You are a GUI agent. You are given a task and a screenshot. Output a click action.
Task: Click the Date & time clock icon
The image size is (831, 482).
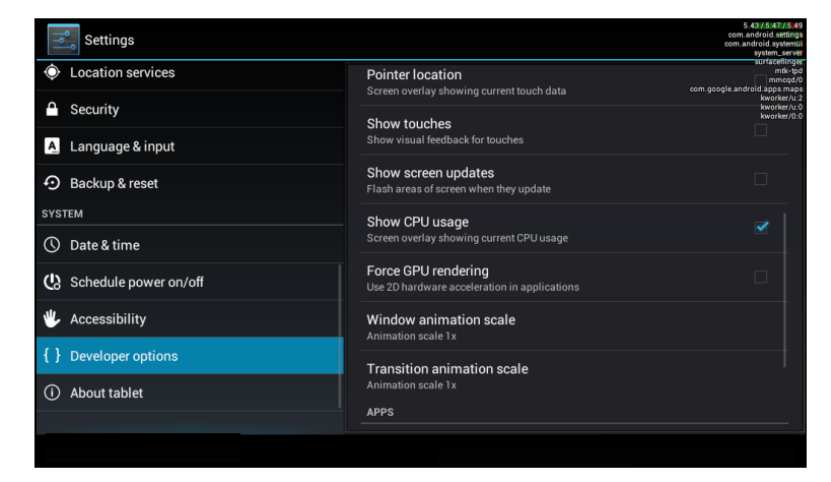click(52, 245)
